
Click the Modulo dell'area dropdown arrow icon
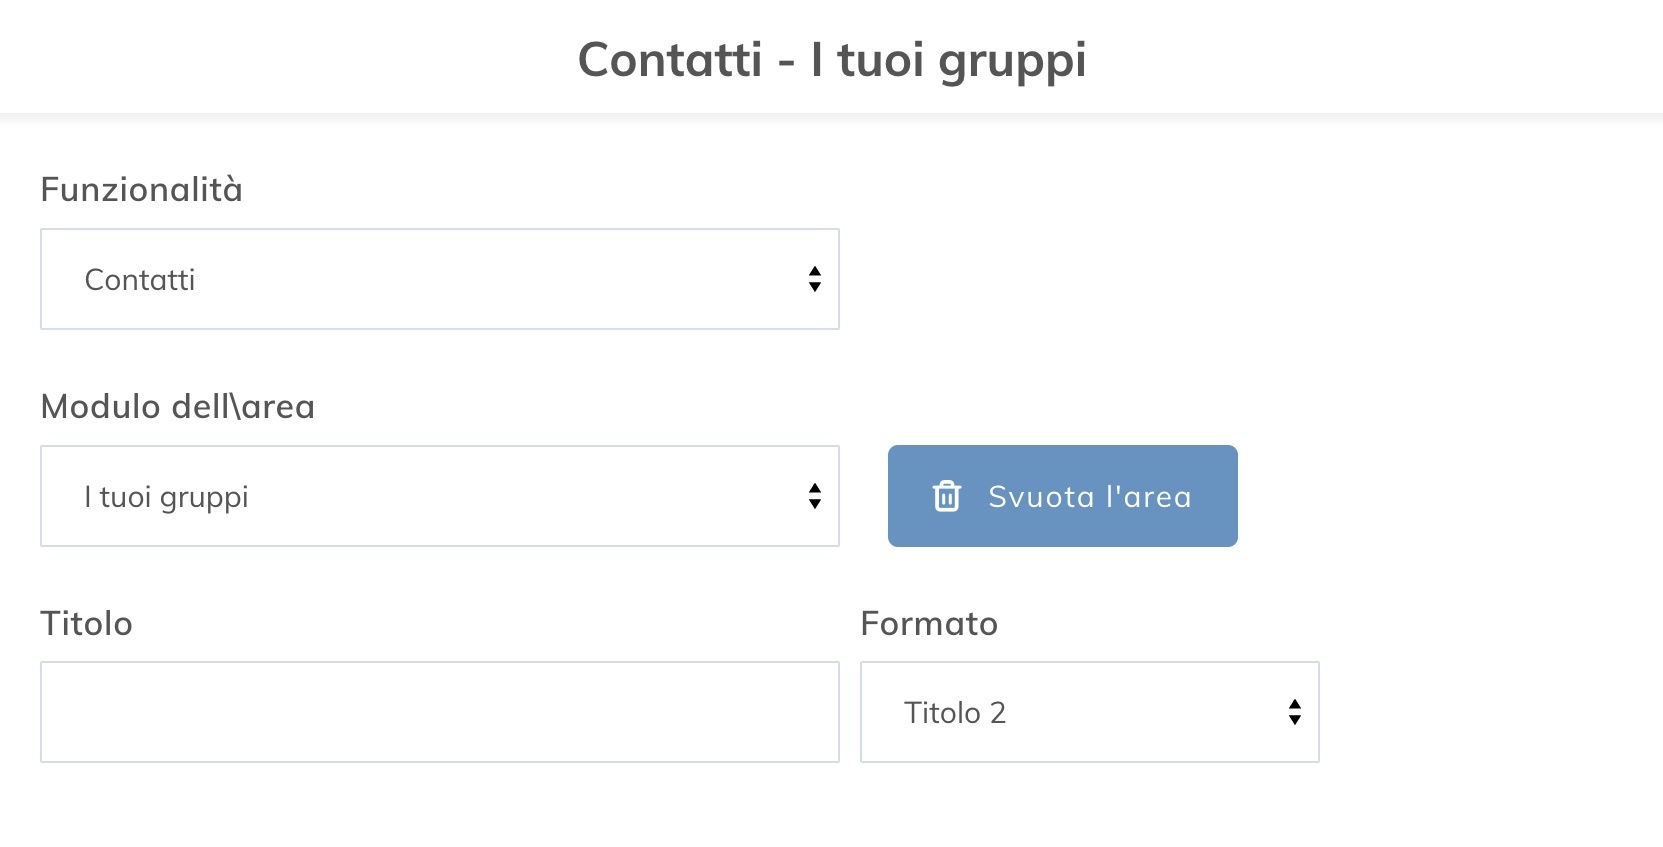814,495
